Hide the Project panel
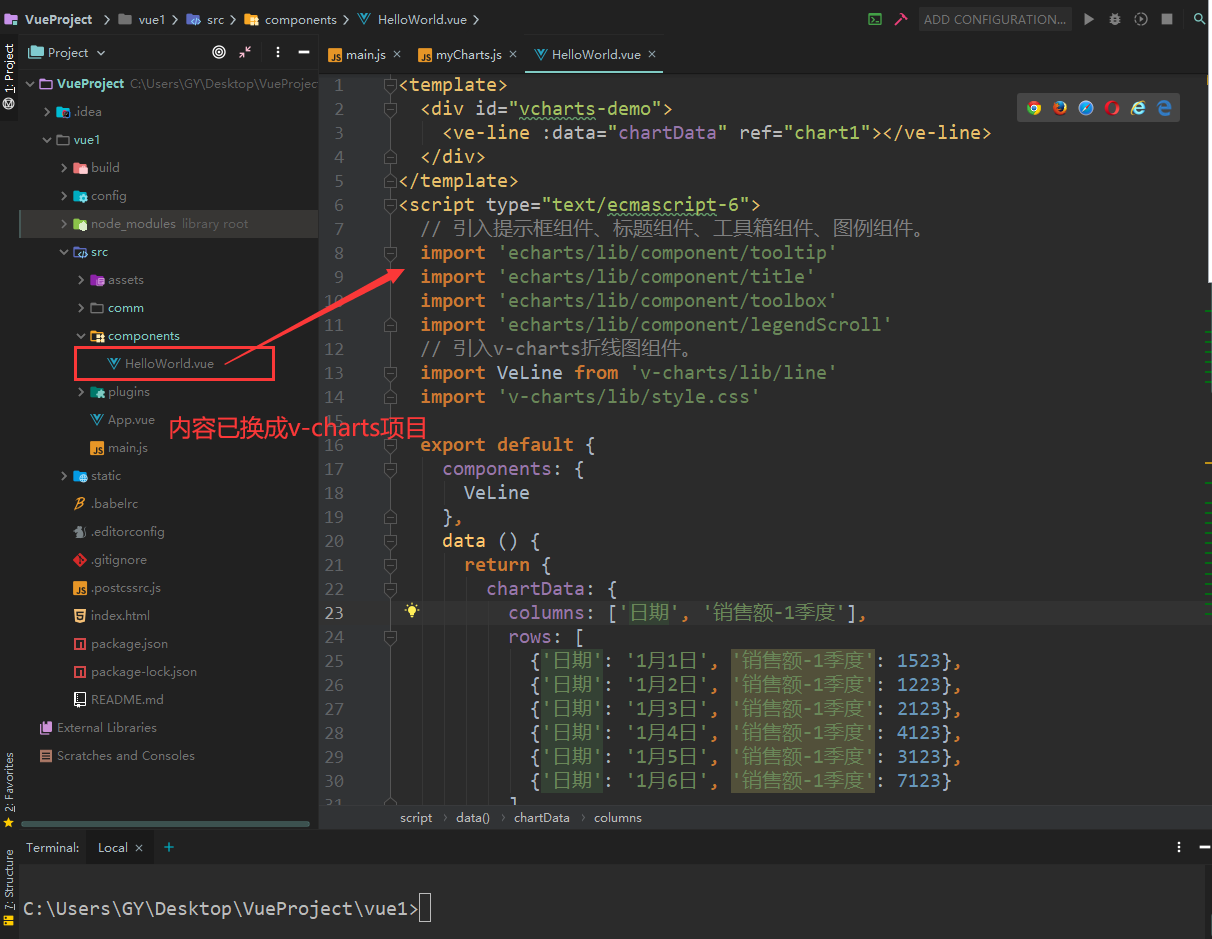1212x939 pixels. click(x=304, y=52)
